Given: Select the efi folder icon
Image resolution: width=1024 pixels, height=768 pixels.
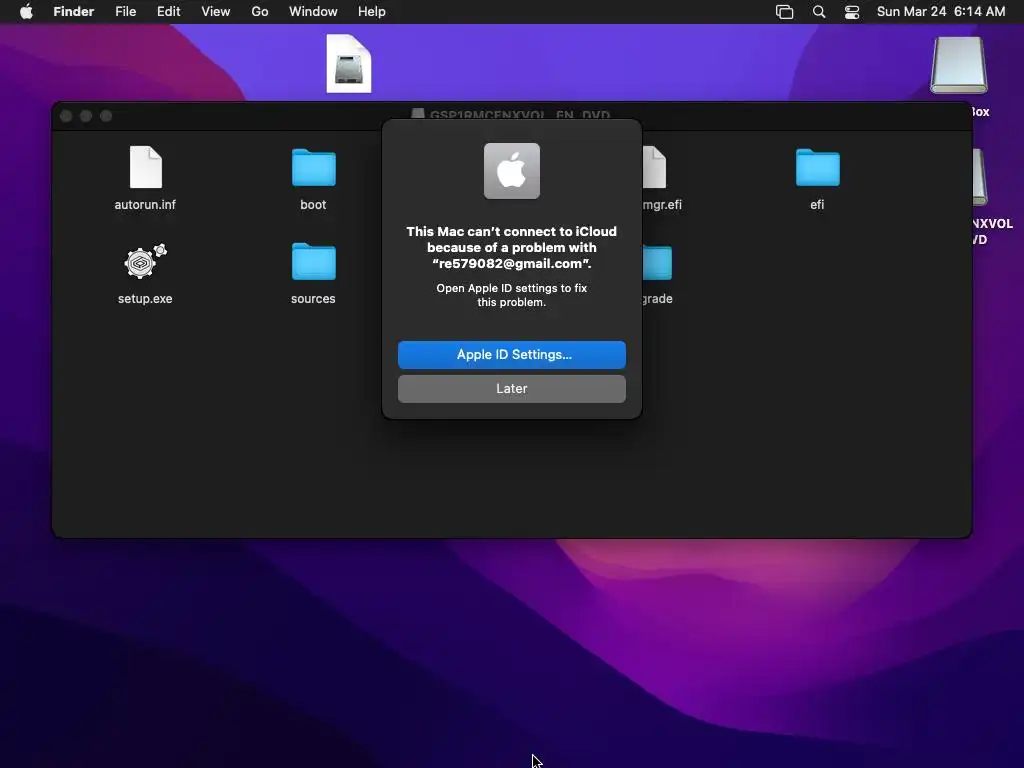Looking at the screenshot, I should tap(818, 167).
